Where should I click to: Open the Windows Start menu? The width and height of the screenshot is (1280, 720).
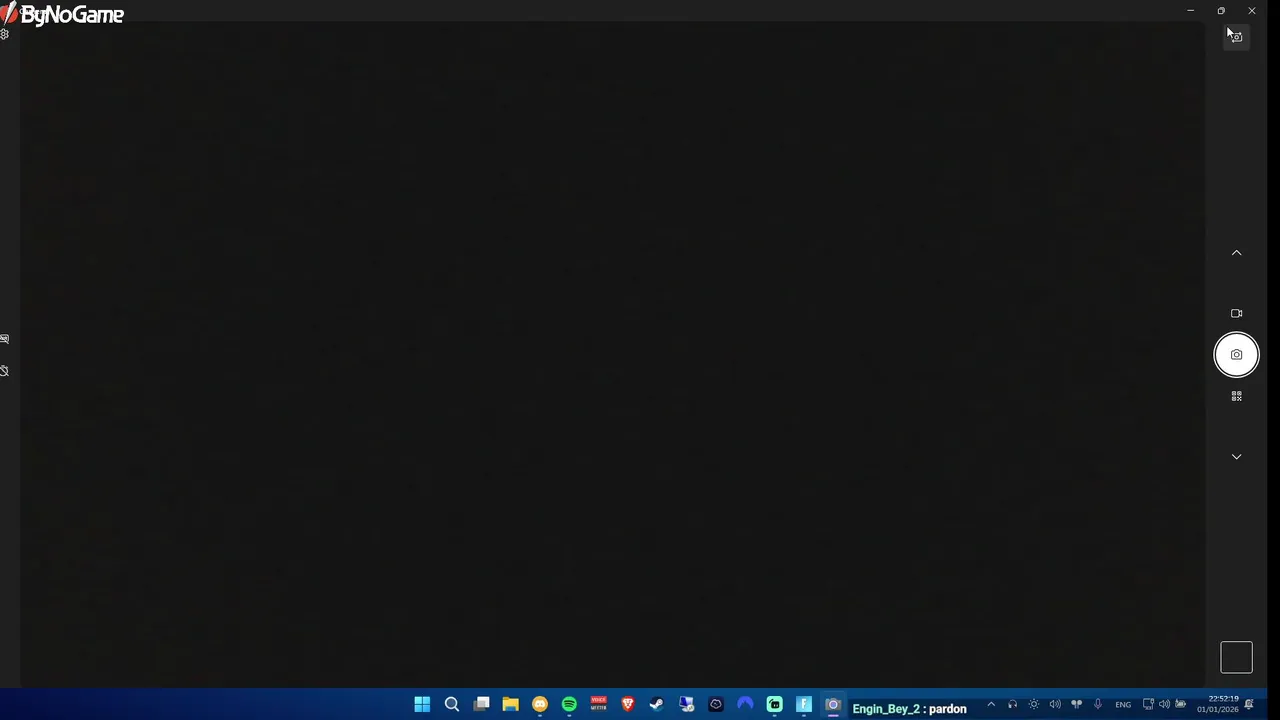[x=422, y=705]
